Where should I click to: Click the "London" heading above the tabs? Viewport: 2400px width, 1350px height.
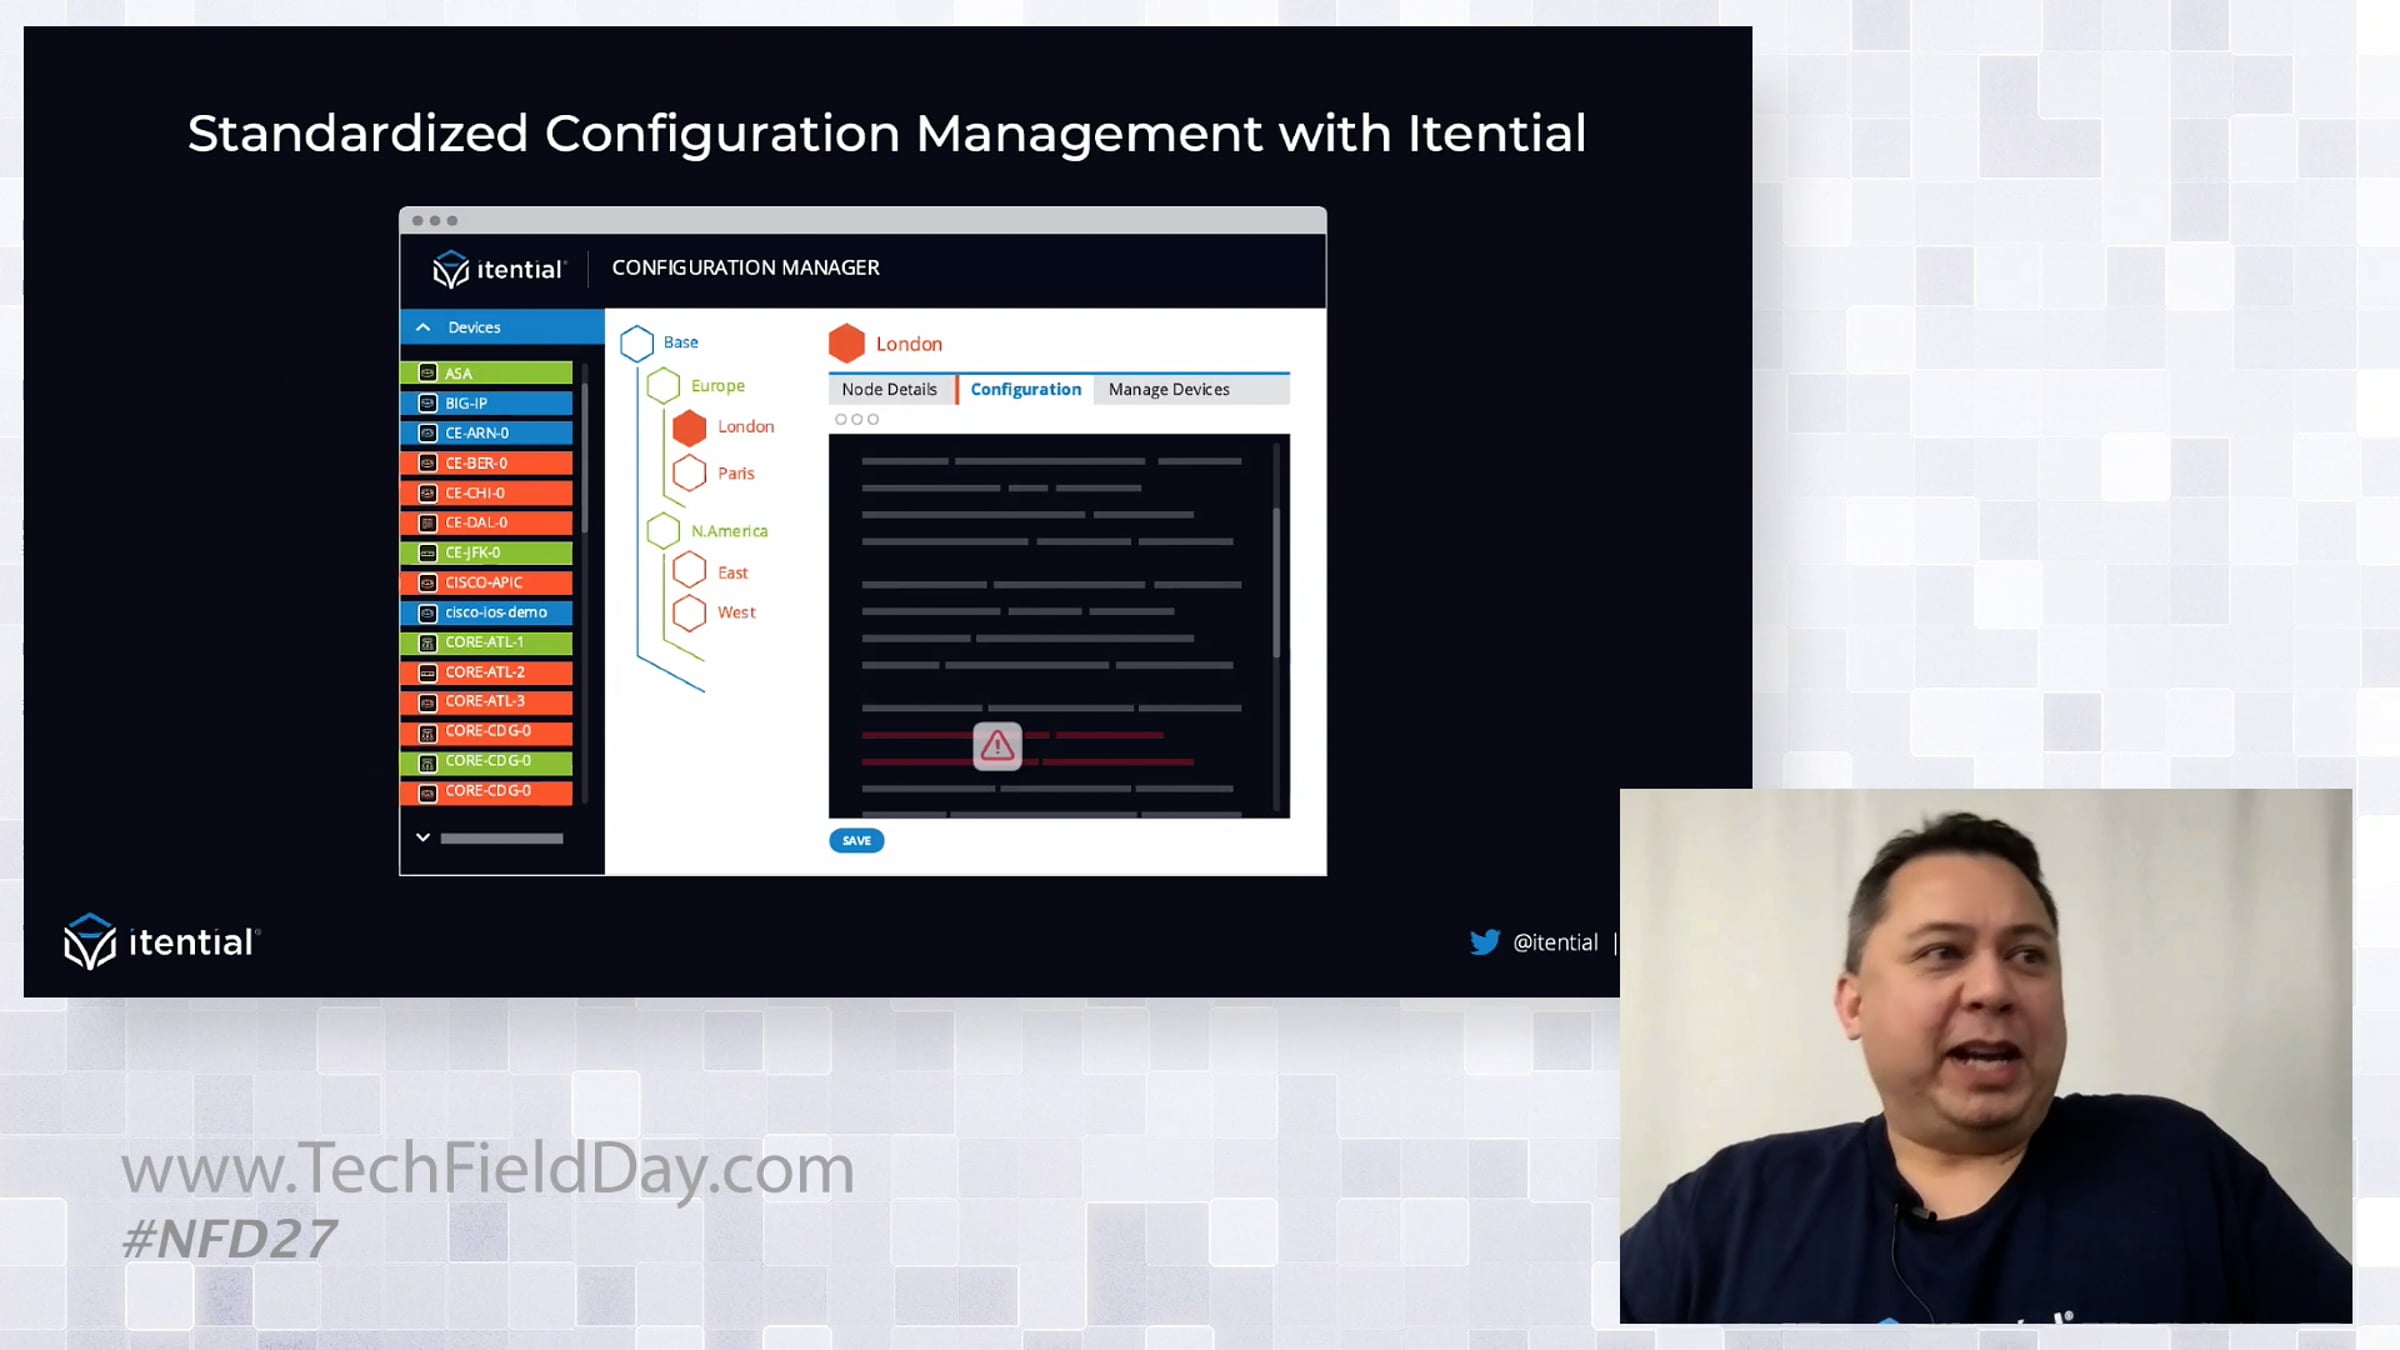(x=909, y=344)
